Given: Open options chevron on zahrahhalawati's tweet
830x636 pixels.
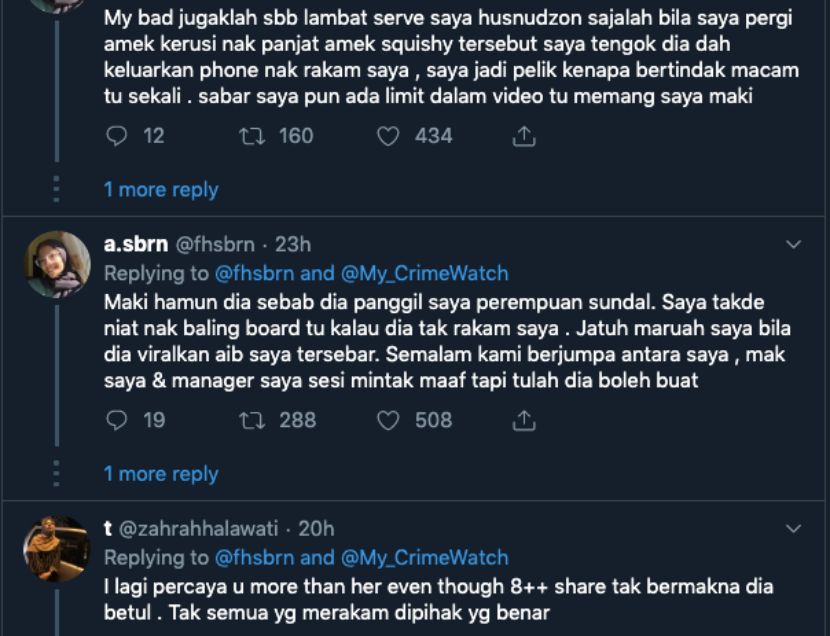Looking at the screenshot, I should pos(793,528).
